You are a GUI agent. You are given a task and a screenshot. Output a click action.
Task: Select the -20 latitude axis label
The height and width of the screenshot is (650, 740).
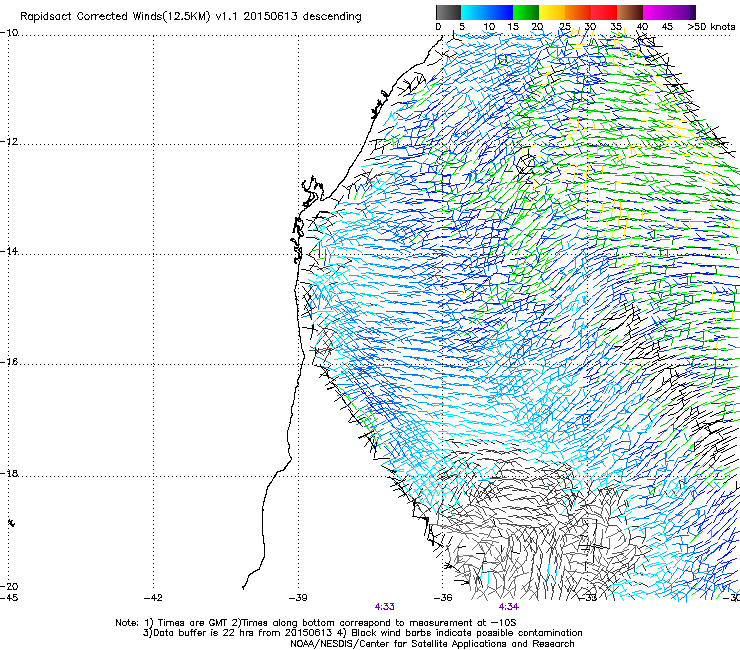tap(9, 587)
